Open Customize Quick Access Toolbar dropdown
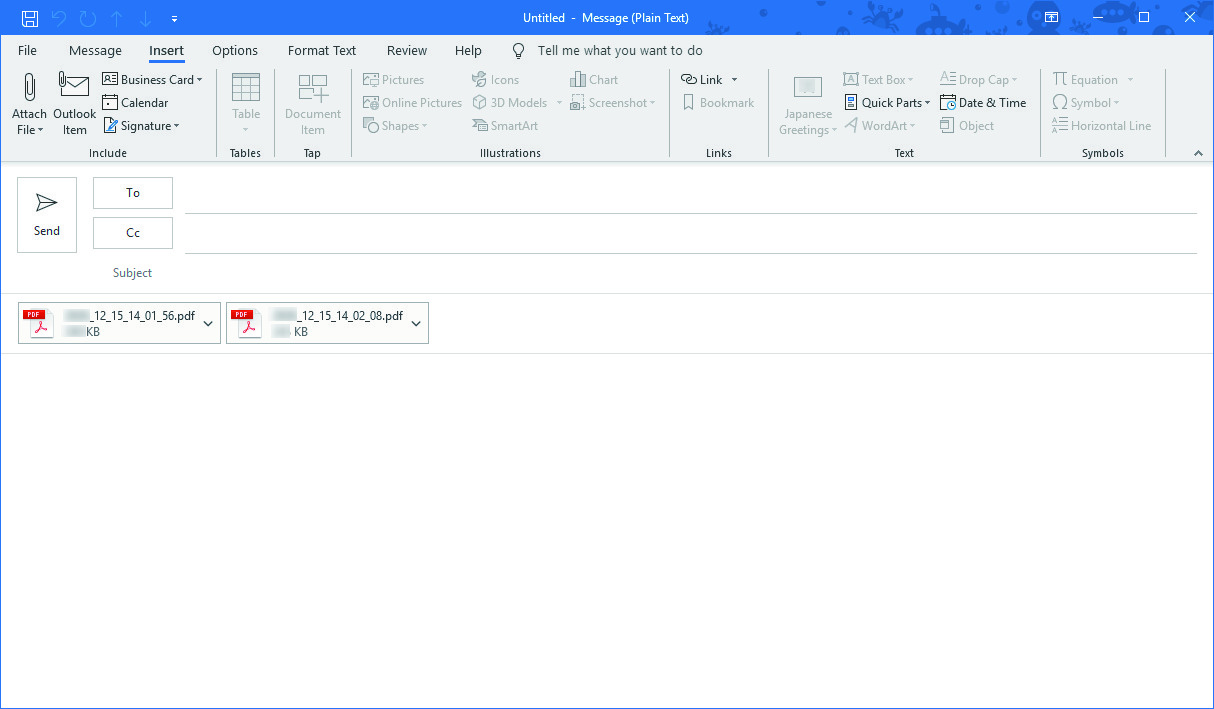The width and height of the screenshot is (1214, 709). point(175,18)
